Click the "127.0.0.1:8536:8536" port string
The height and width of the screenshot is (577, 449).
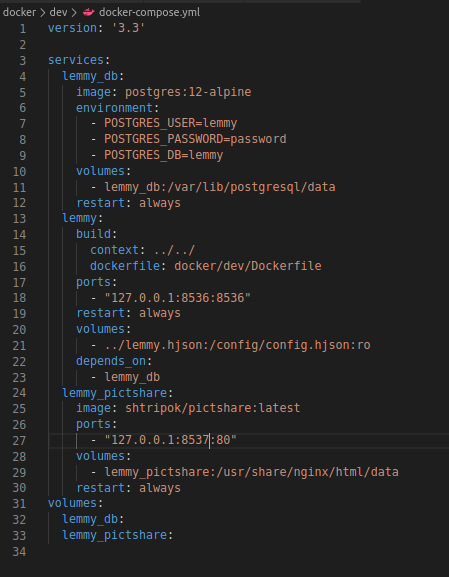177,297
